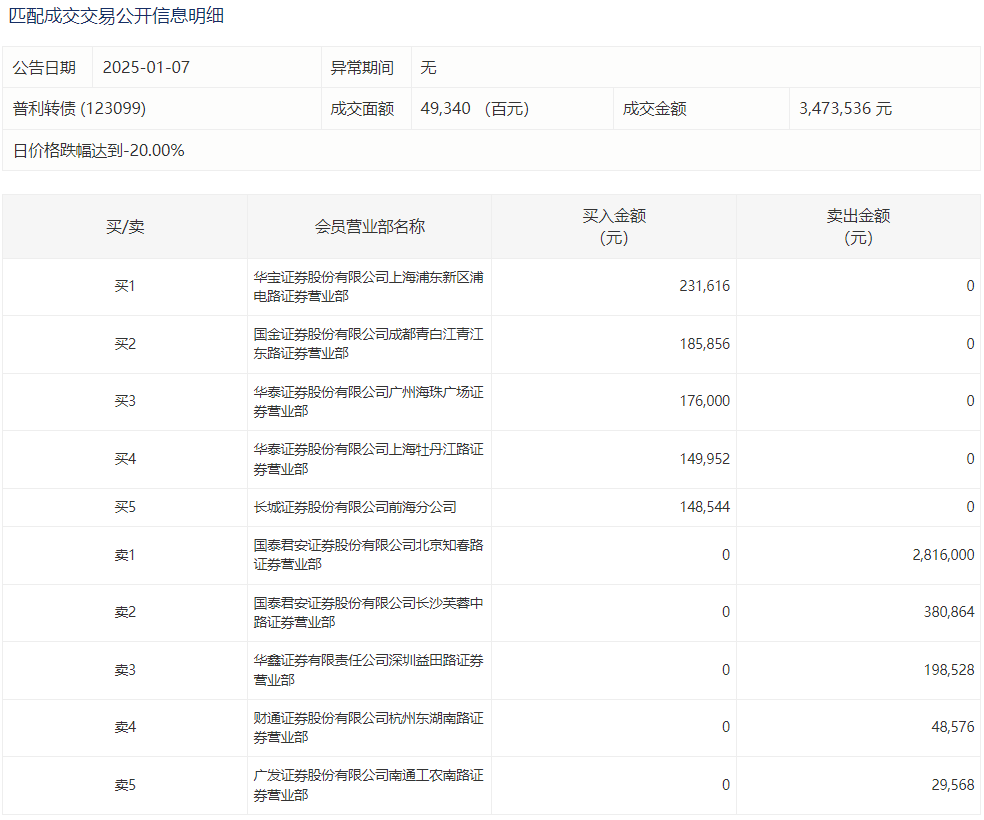
Task: Select the 成交金额 value 3,473,536 元
Action: tap(845, 109)
